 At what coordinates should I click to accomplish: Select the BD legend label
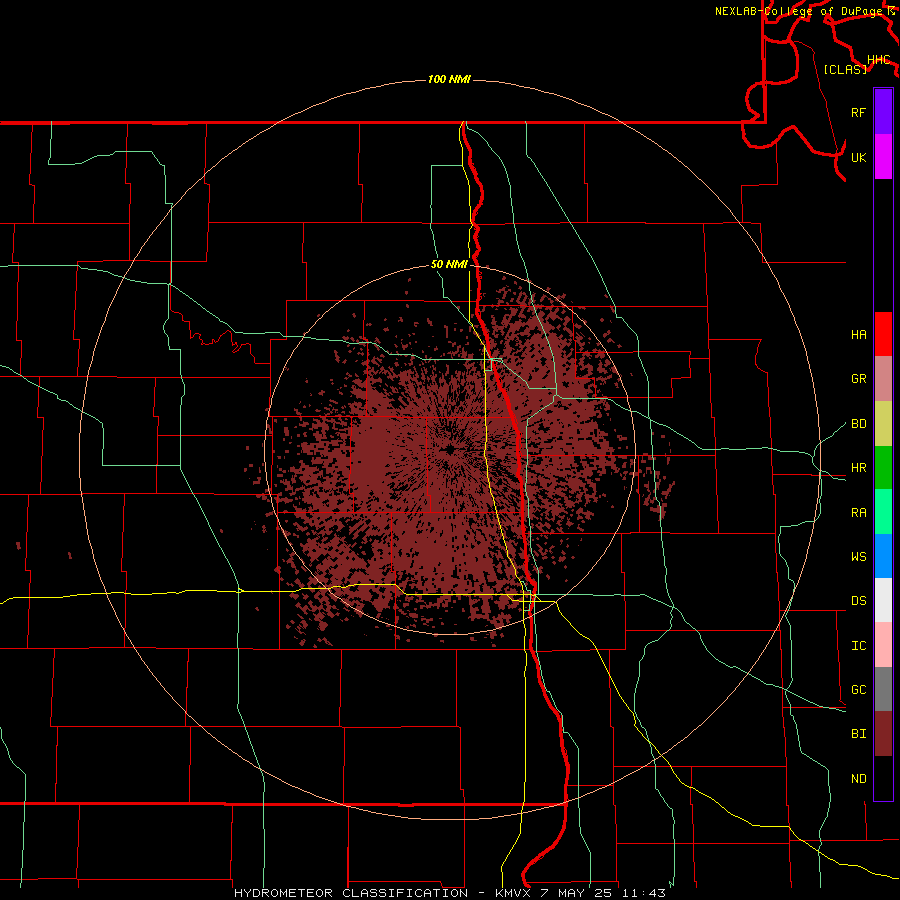[858, 424]
